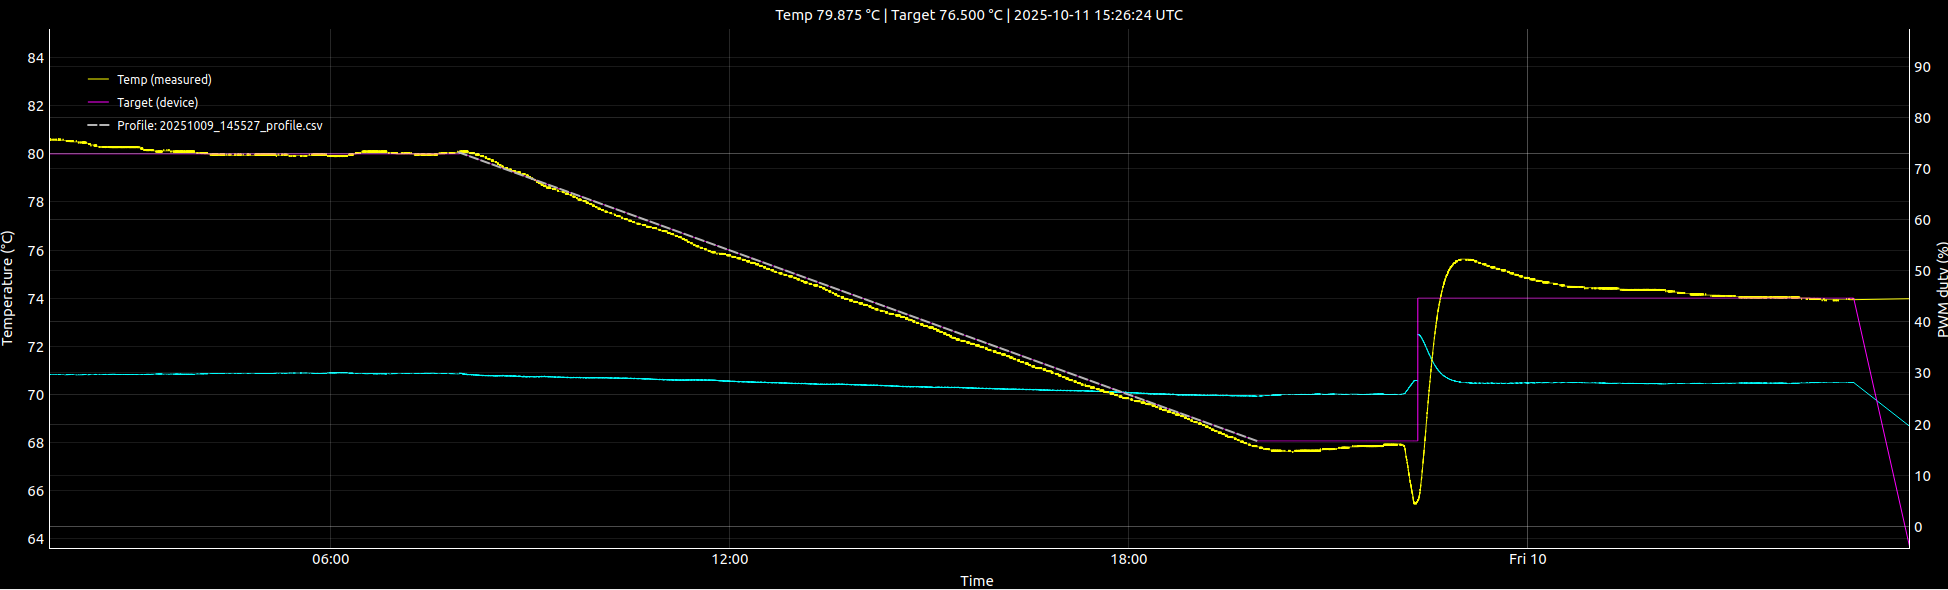1948x590 pixels.
Task: Click the top of the cyan PWM spike
Action: point(1419,335)
